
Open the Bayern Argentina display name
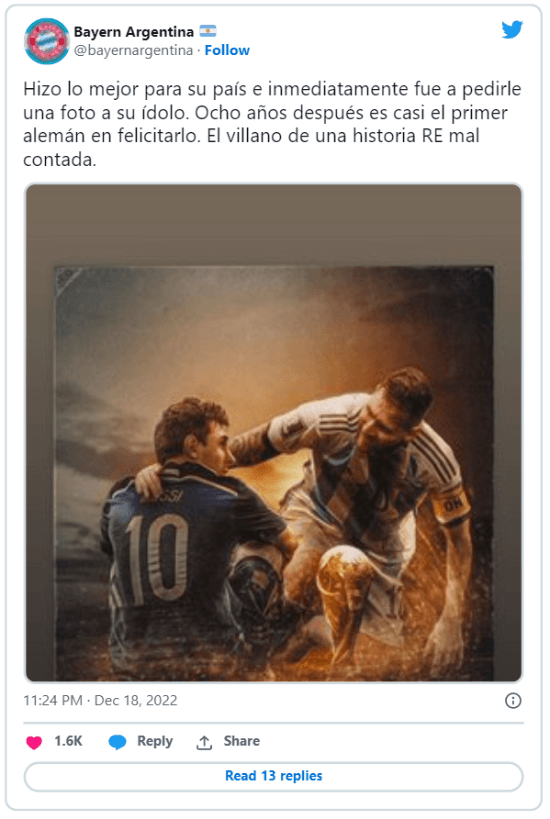click(134, 32)
